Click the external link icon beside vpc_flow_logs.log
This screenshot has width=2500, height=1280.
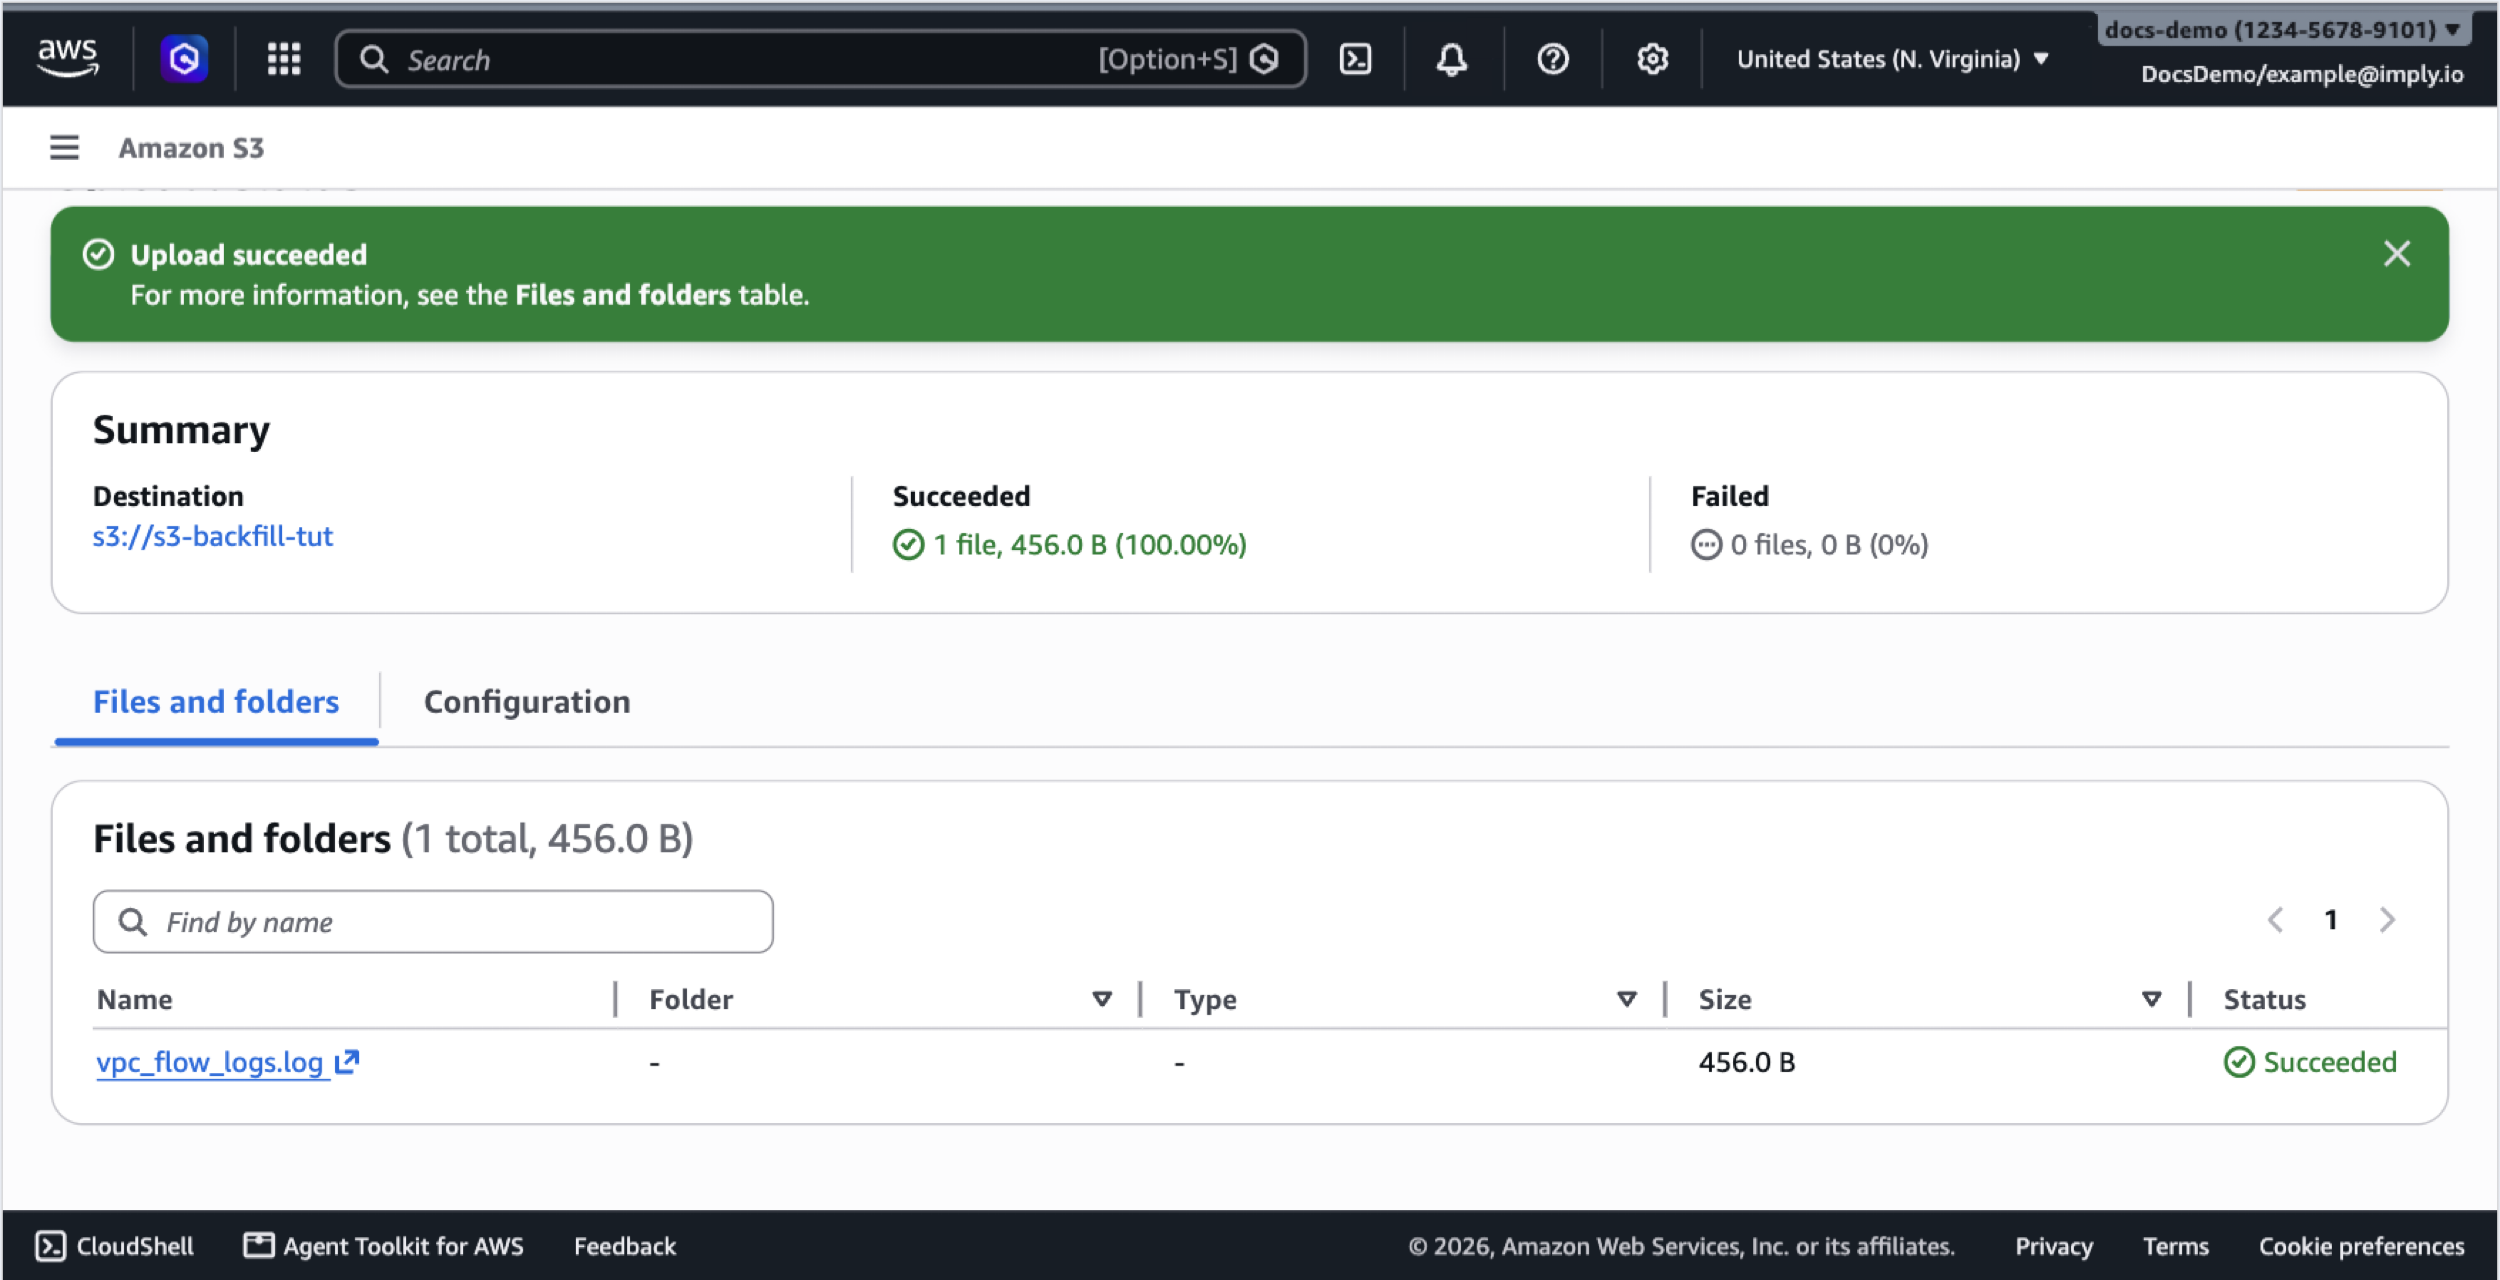point(346,1062)
